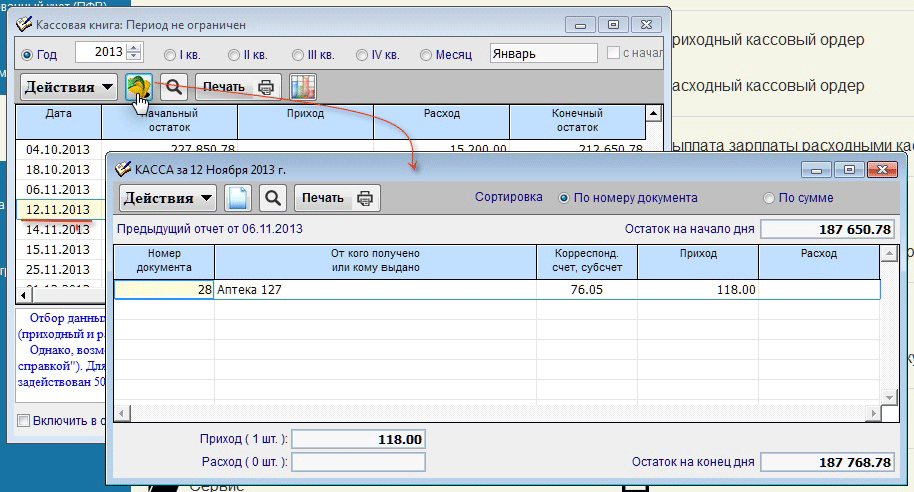914x492 pixels.
Task: Maximize the КАССА window
Action: coord(849,170)
